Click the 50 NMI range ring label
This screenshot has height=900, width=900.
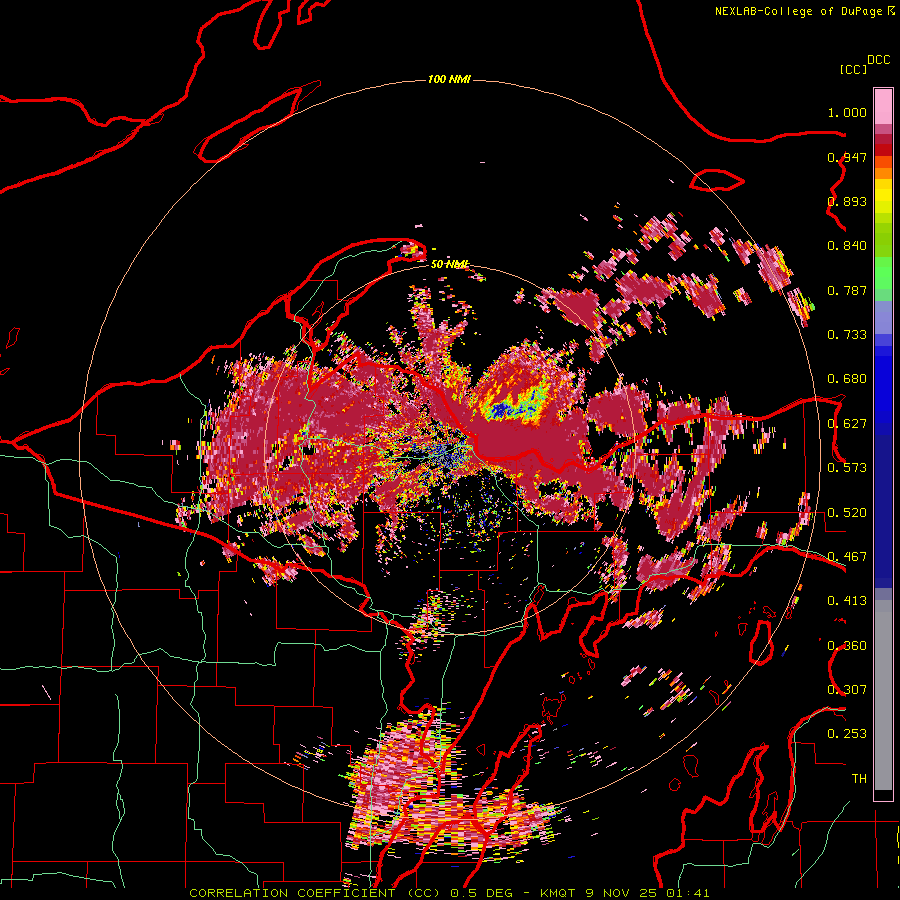[449, 264]
